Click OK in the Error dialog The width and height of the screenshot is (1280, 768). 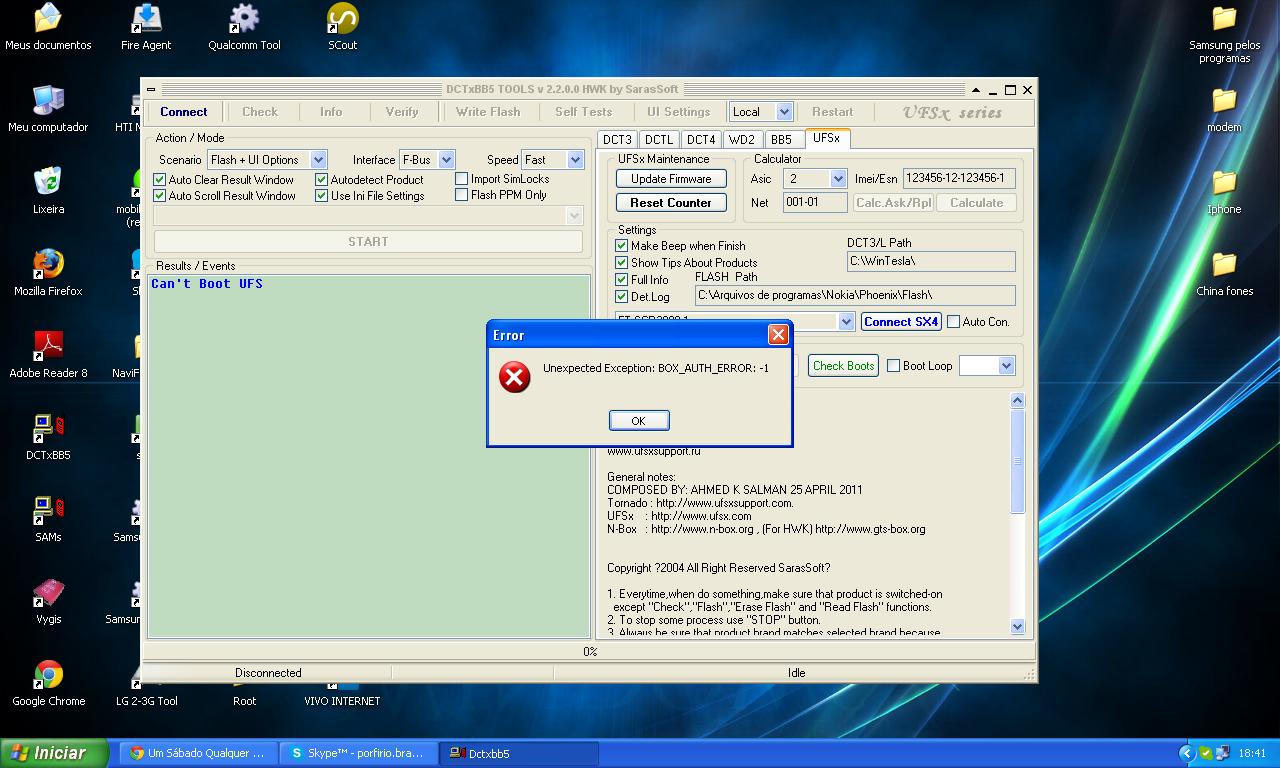pos(639,421)
